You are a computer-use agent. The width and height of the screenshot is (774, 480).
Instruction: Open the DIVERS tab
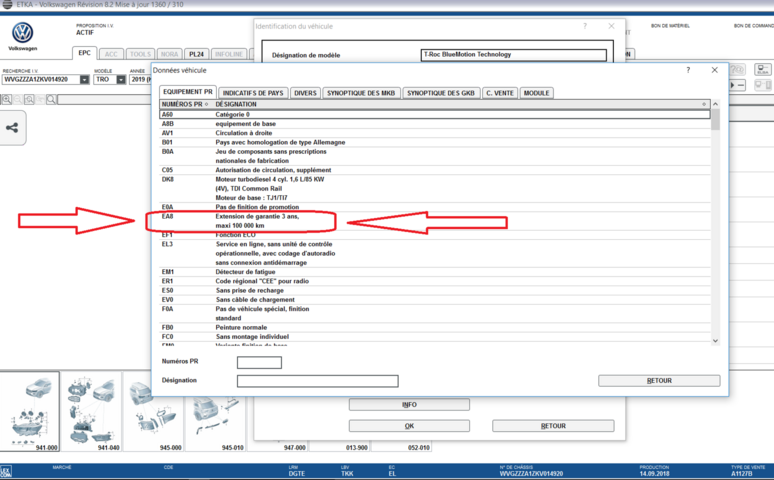tap(305, 93)
